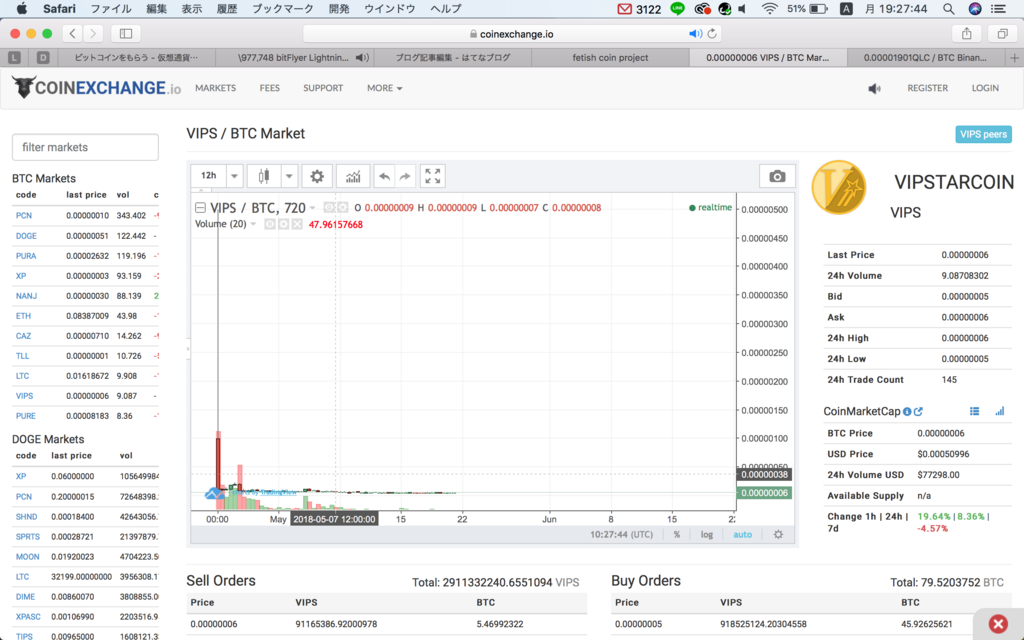Screen dimensions: 1024x640
Task: Open the chart style dropdown arrow
Action: tap(289, 176)
